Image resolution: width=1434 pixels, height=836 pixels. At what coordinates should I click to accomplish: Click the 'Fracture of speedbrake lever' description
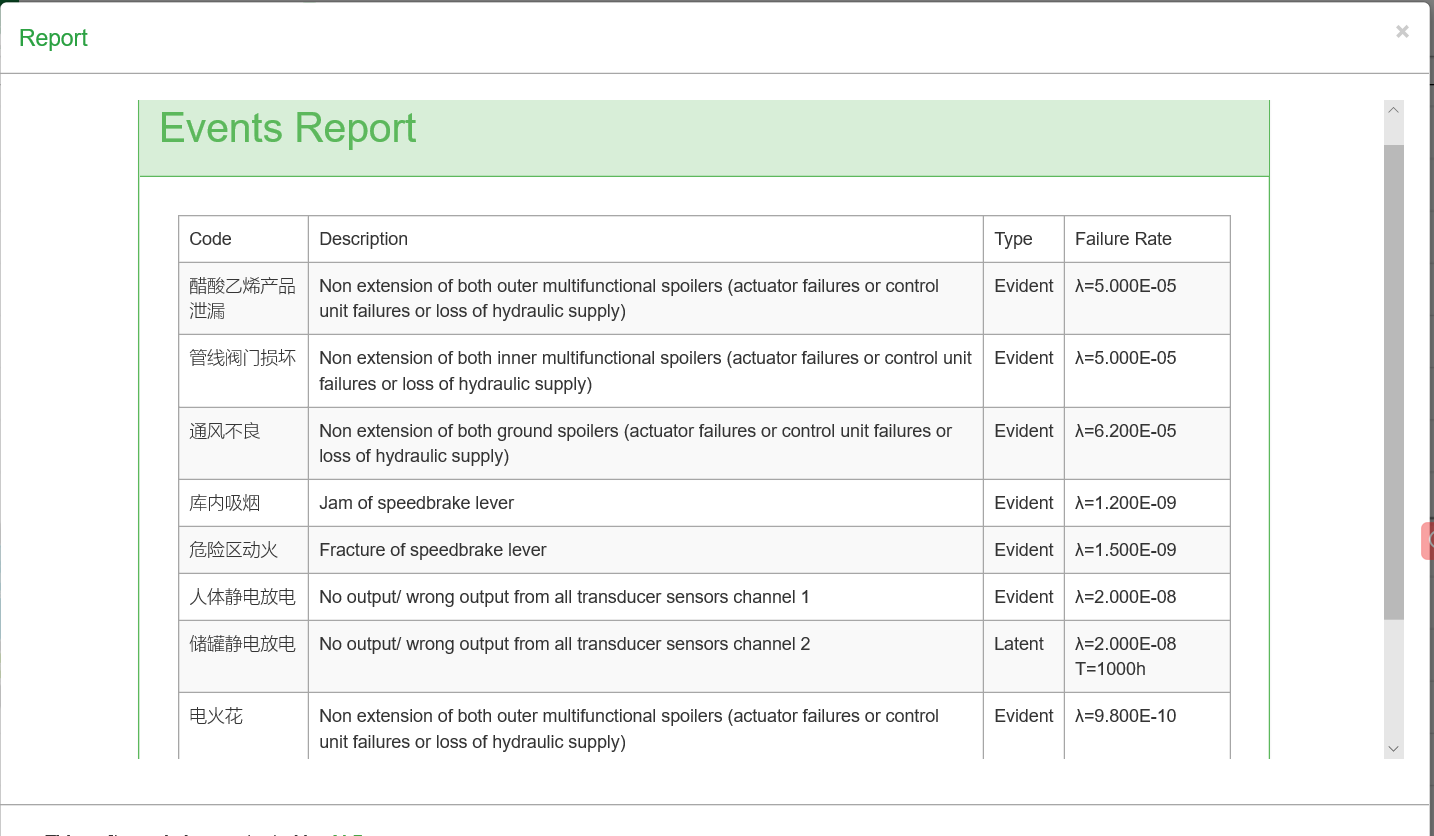(433, 550)
